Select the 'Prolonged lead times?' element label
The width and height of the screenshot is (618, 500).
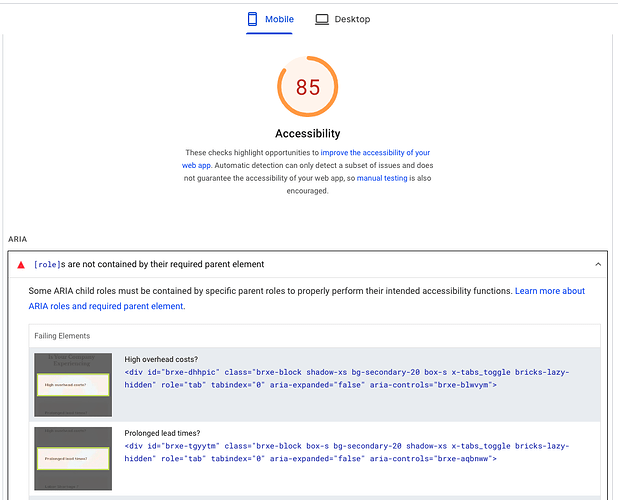click(x=161, y=434)
